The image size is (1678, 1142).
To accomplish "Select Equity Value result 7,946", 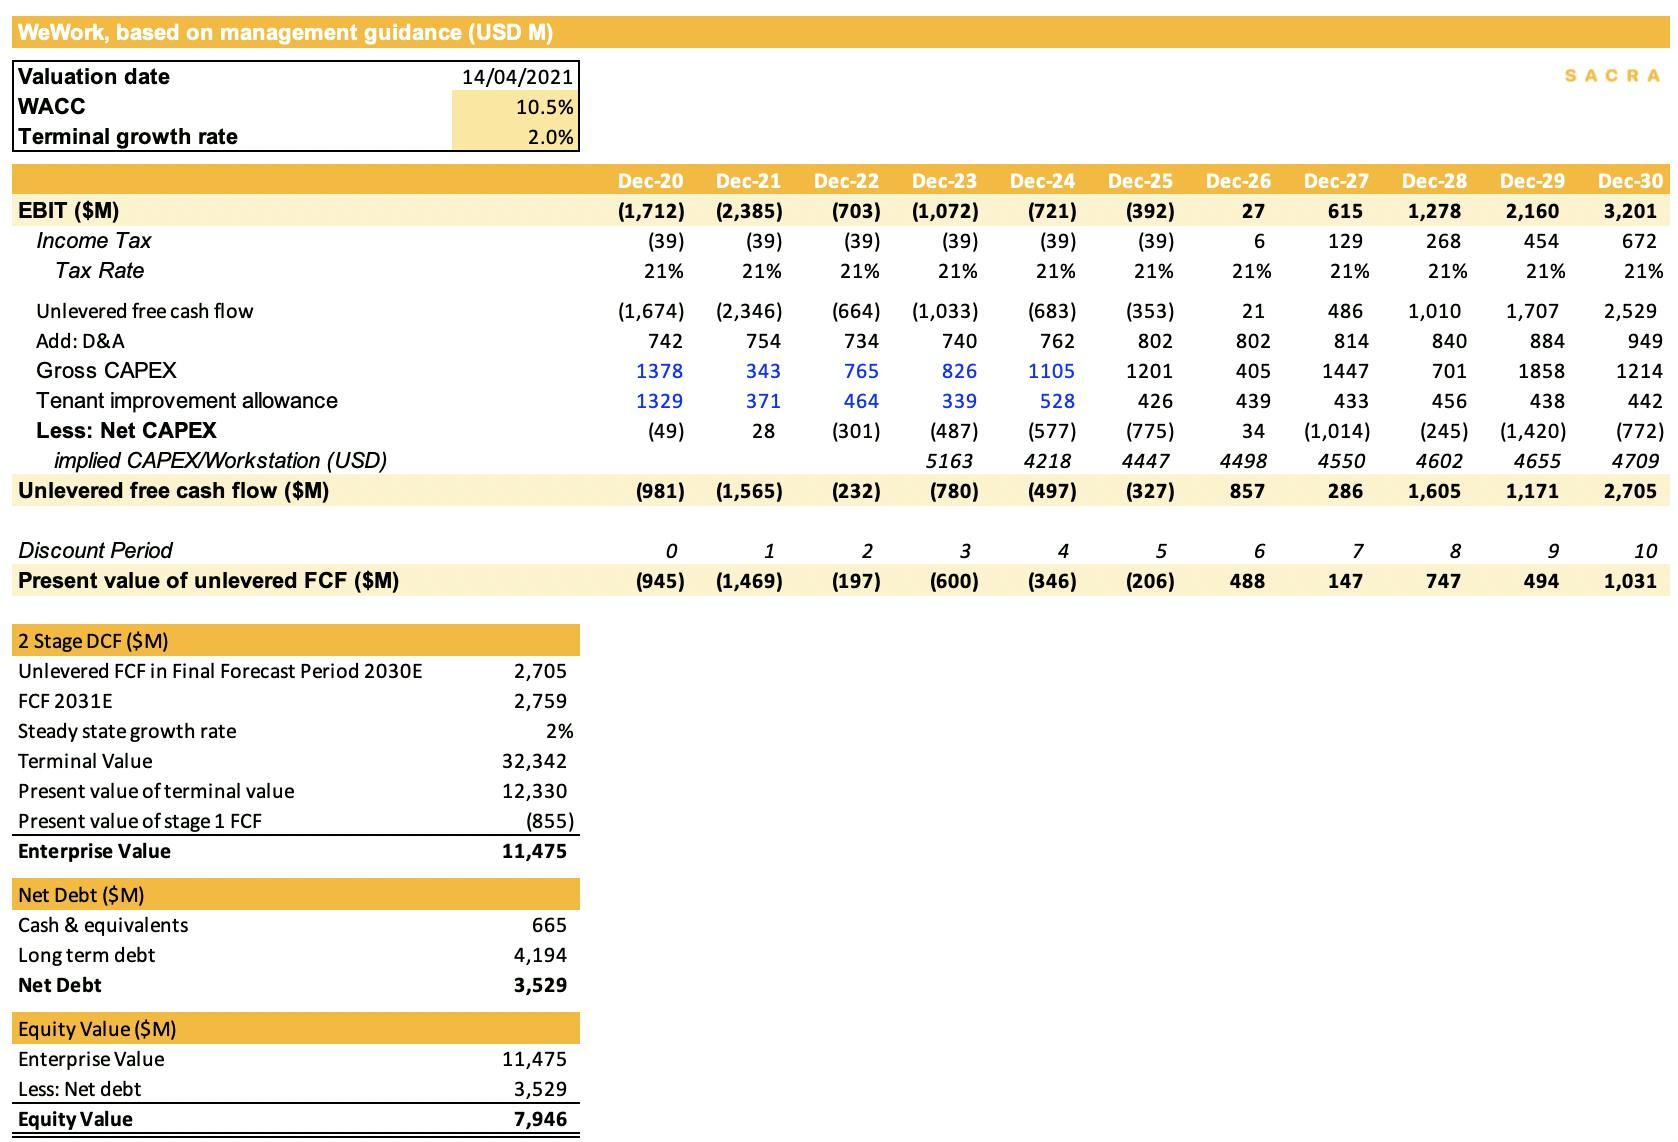I will click(x=541, y=1119).
